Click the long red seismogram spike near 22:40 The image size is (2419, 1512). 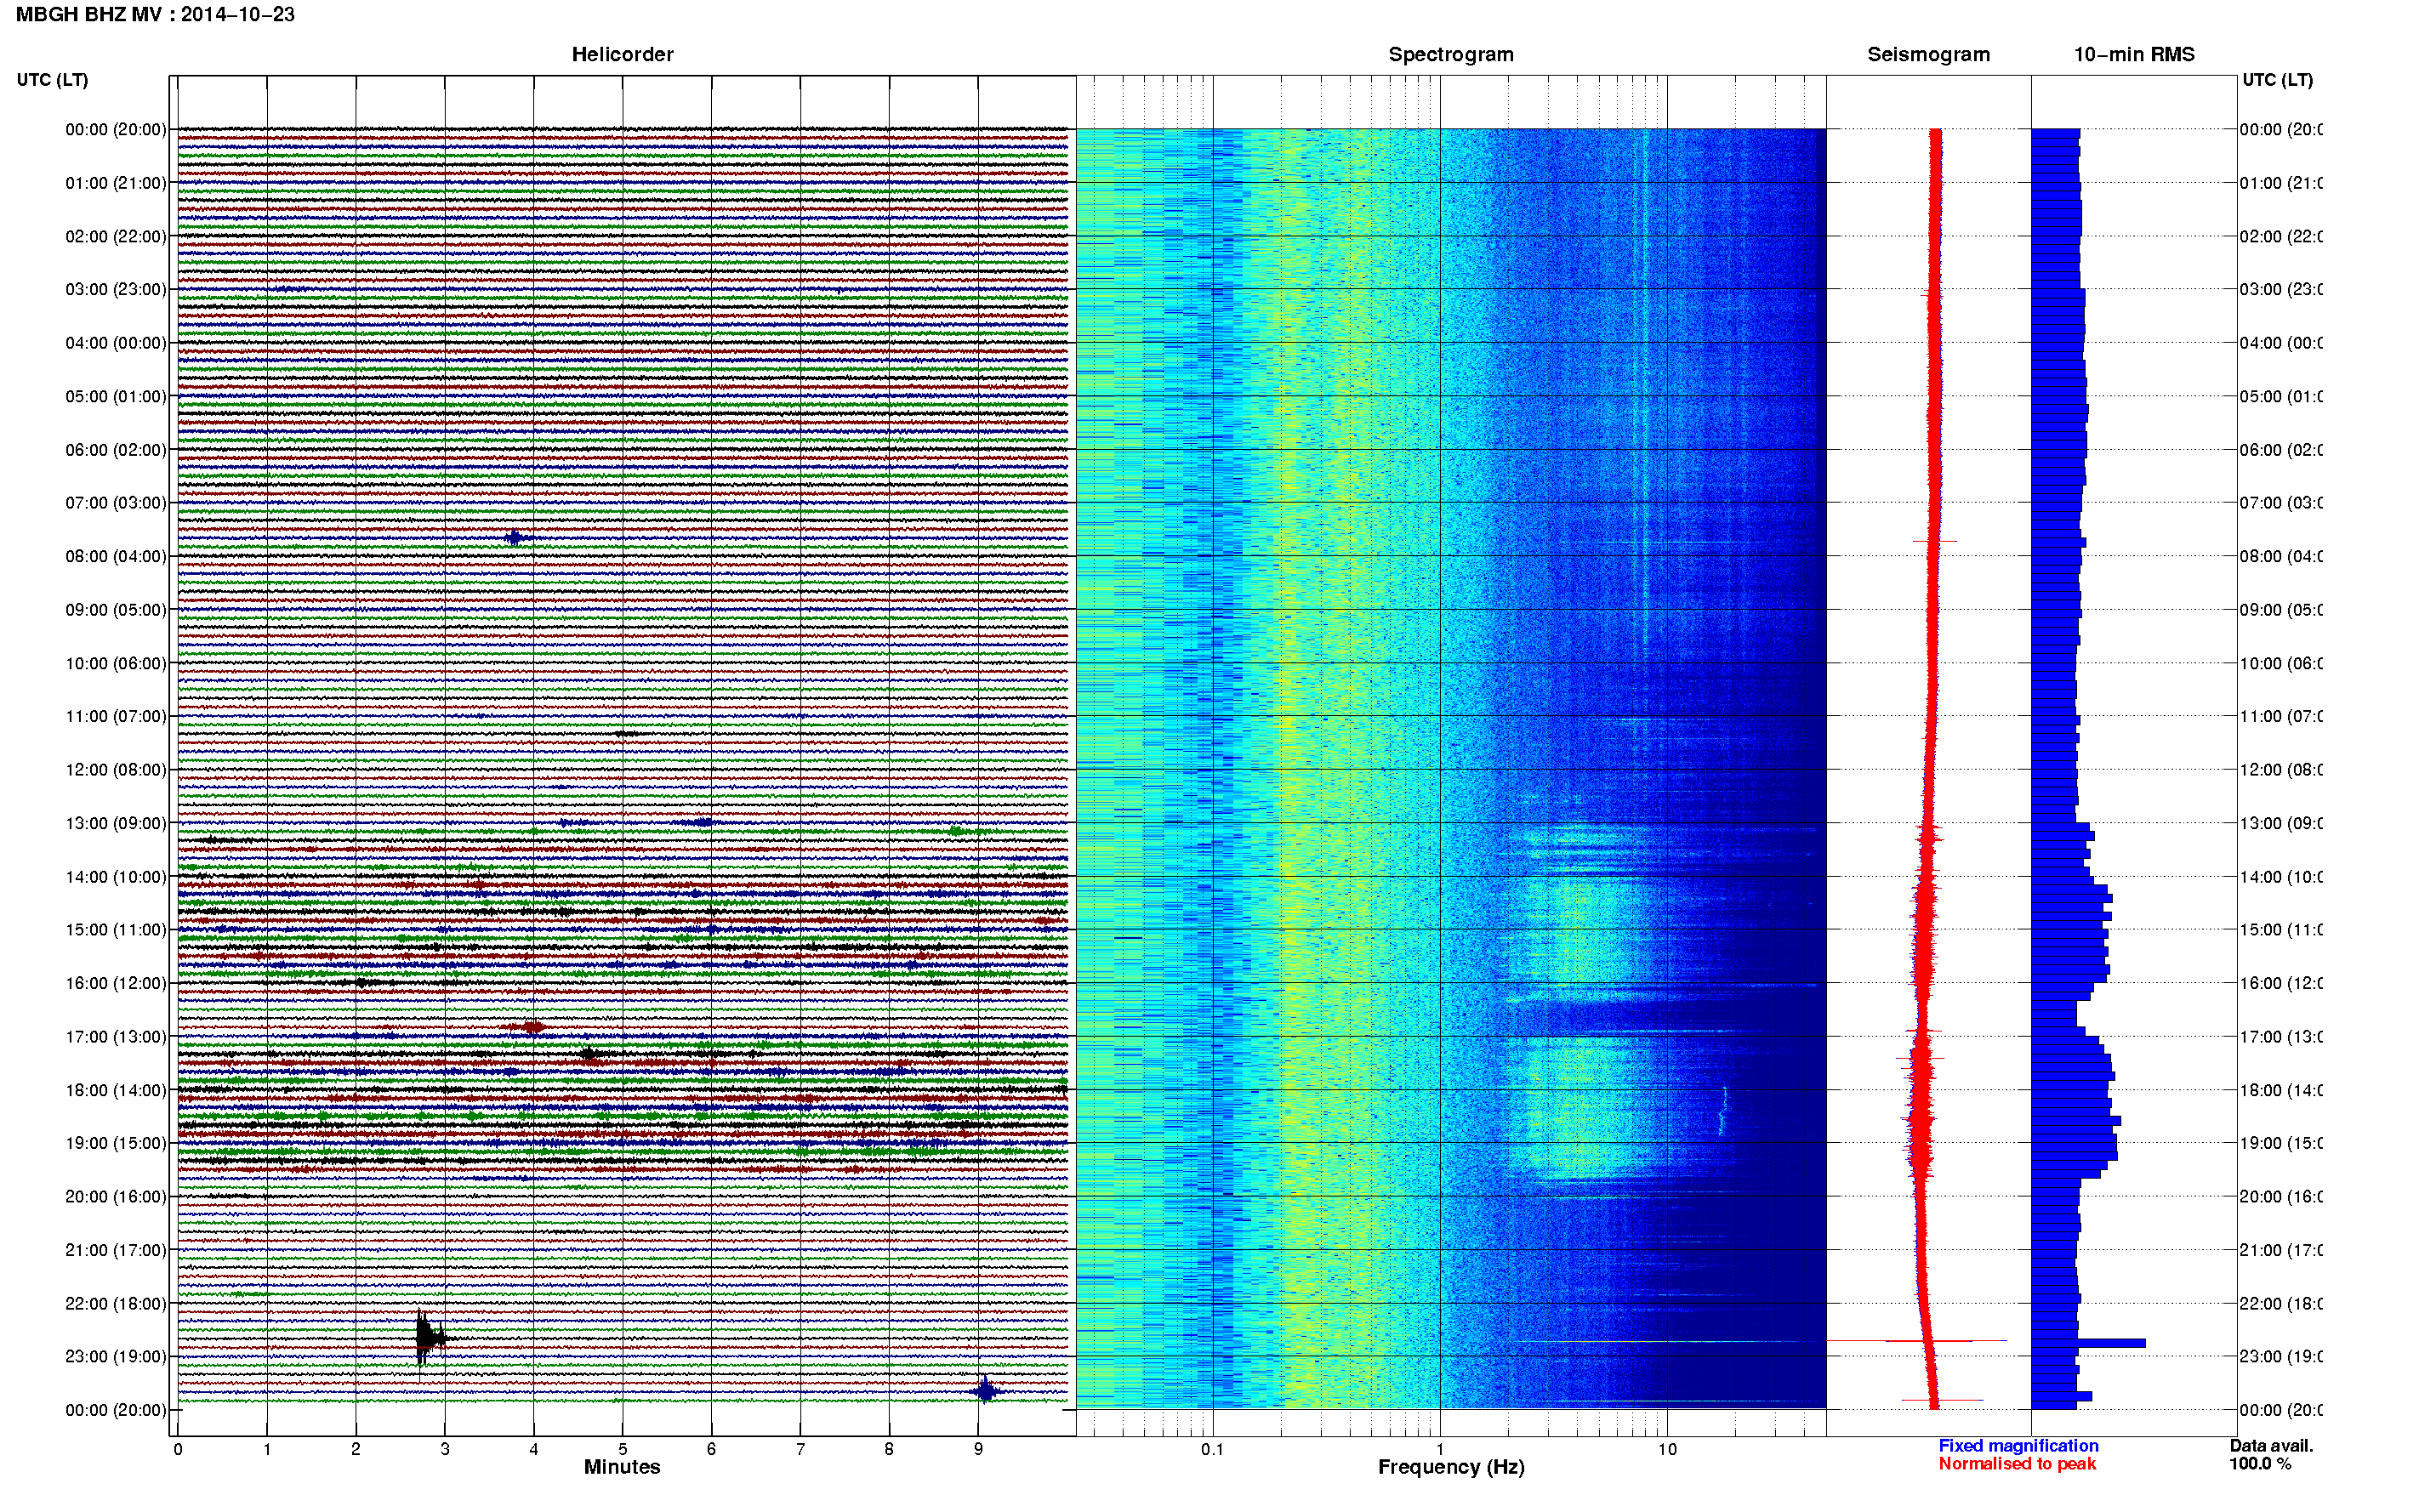pos(1917,1341)
